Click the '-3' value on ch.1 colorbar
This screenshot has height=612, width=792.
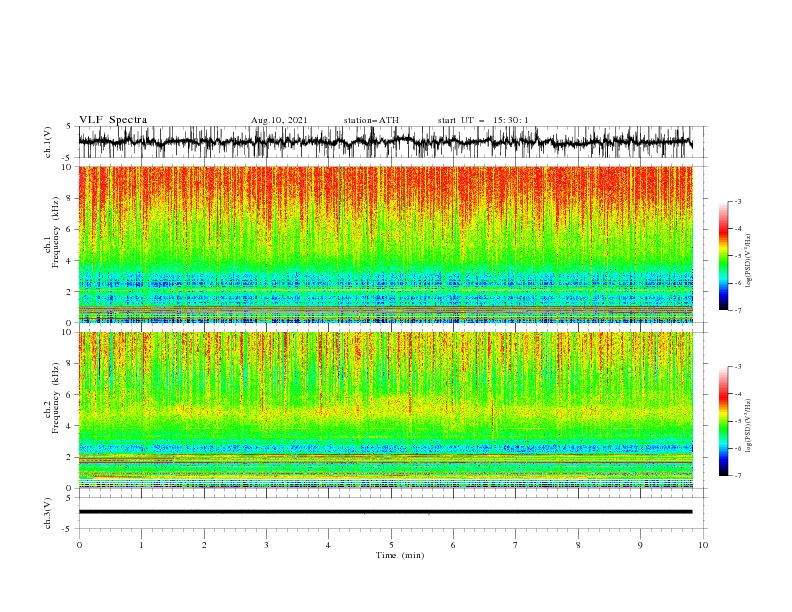point(737,201)
